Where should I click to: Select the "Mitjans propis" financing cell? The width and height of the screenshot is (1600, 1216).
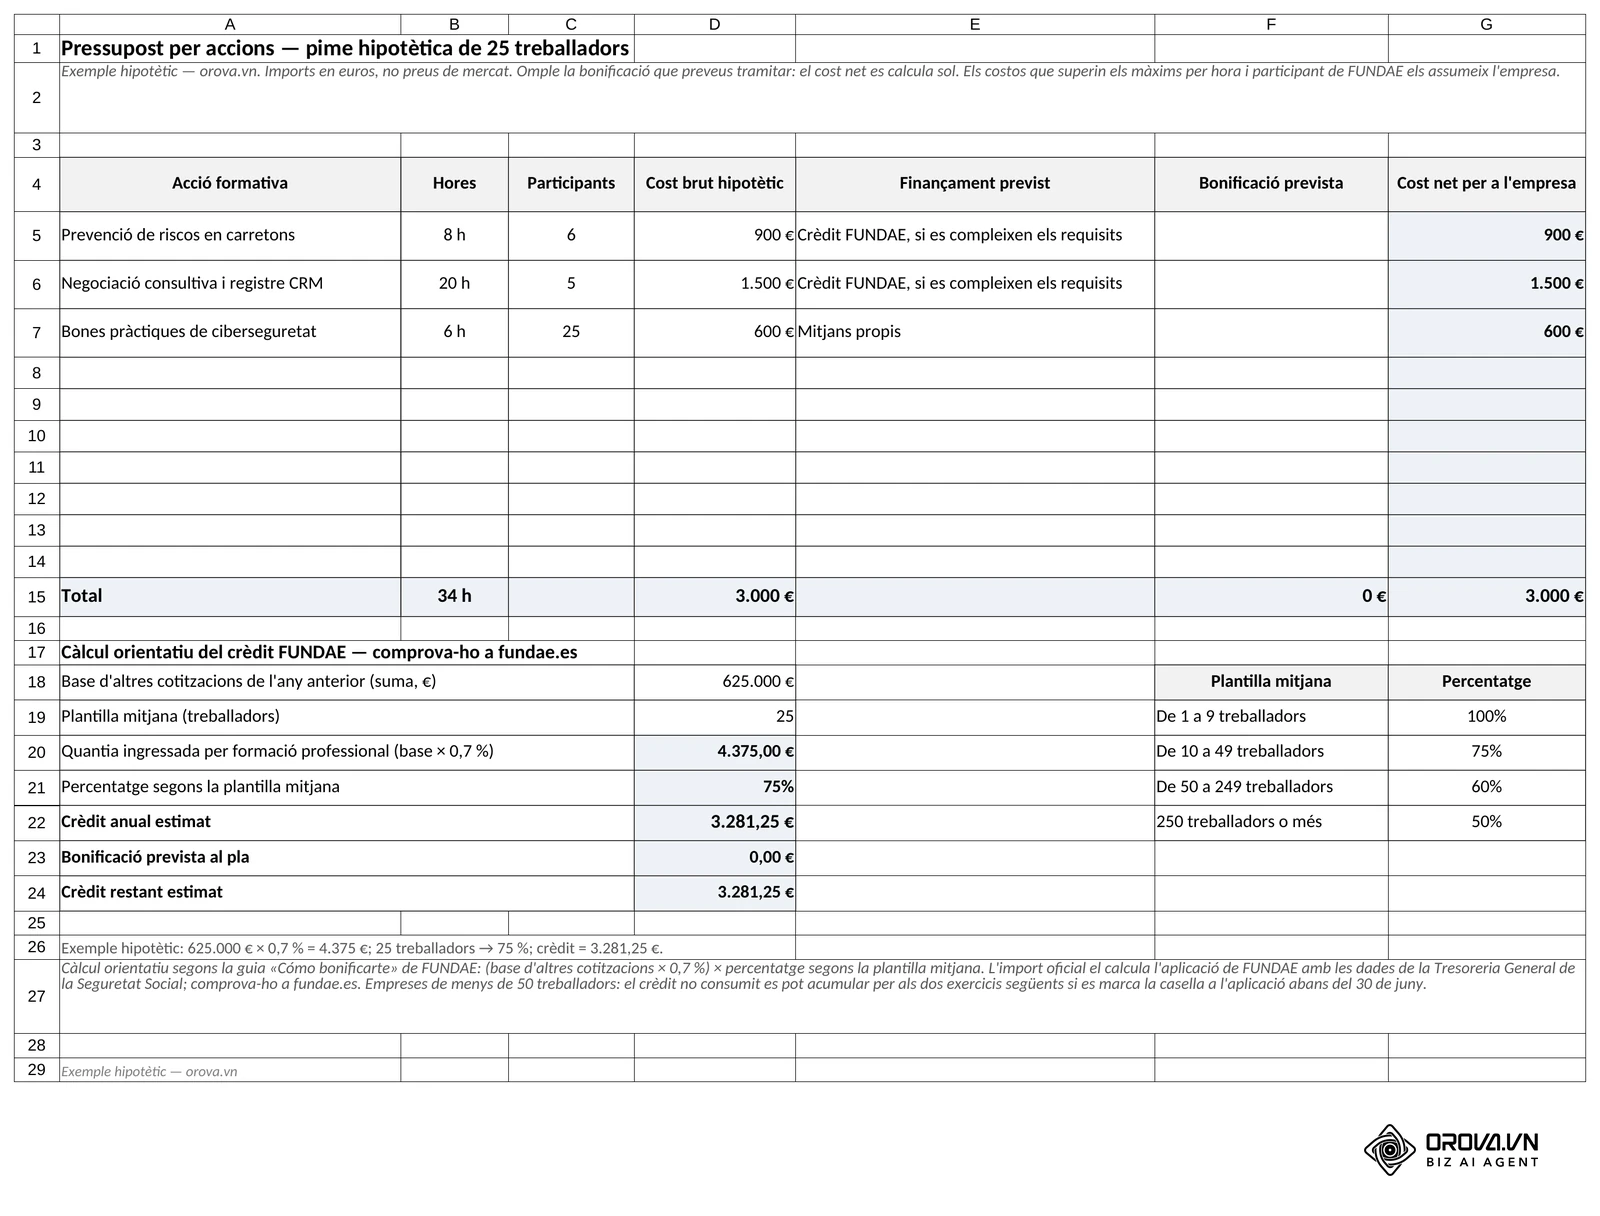click(975, 332)
